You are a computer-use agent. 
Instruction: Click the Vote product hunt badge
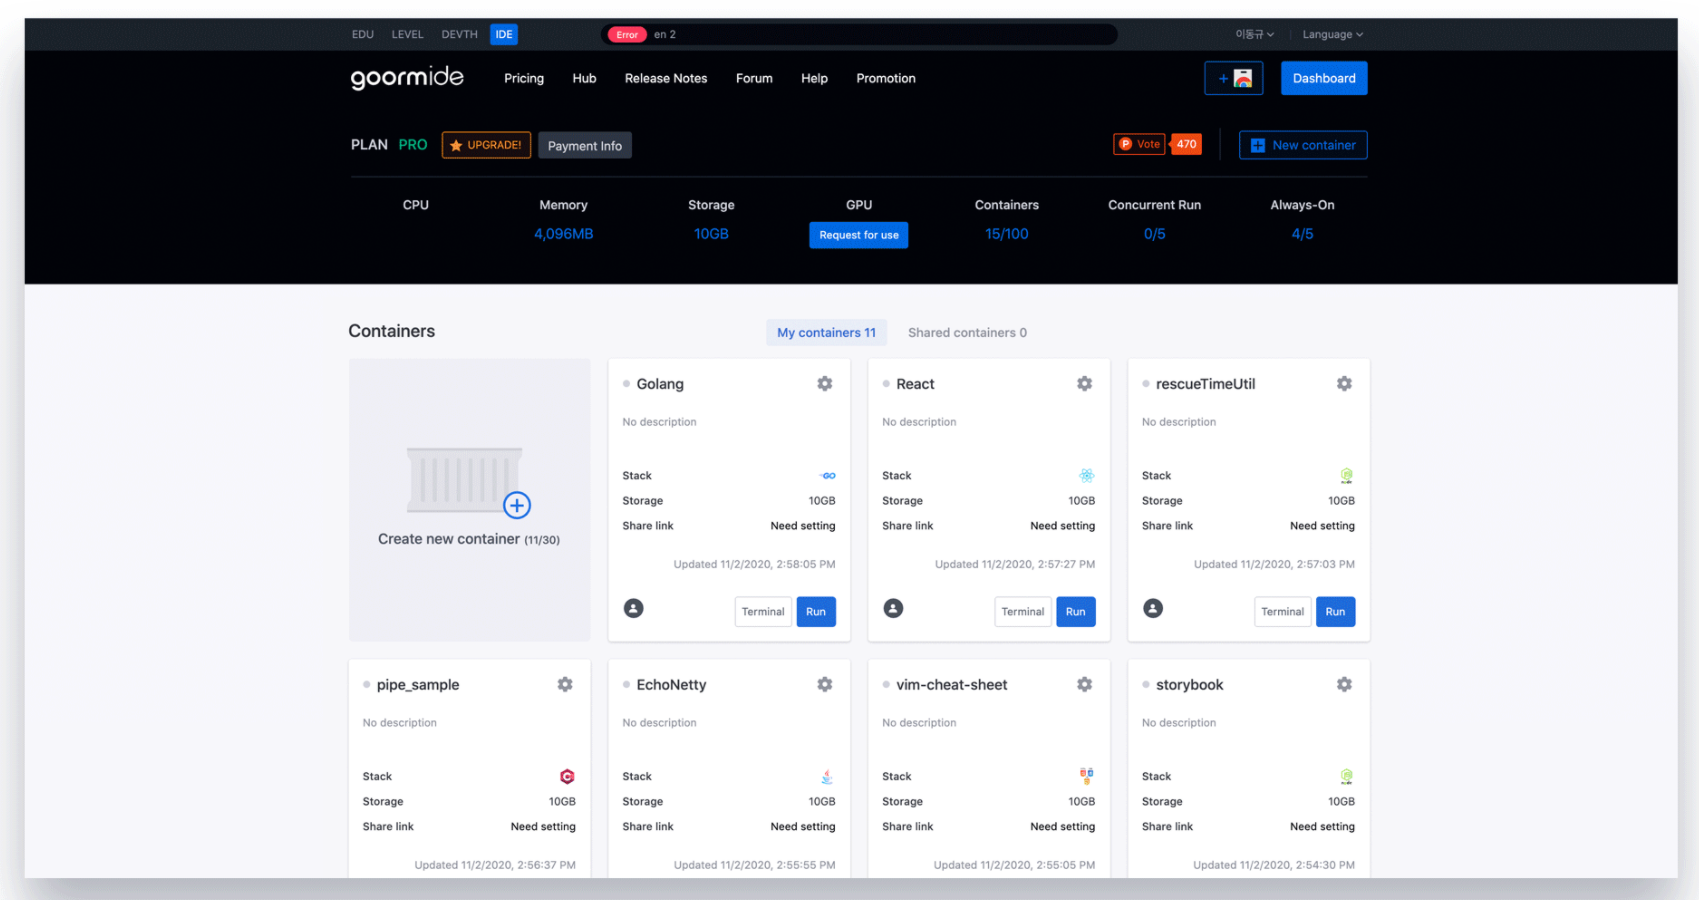(x=1140, y=144)
